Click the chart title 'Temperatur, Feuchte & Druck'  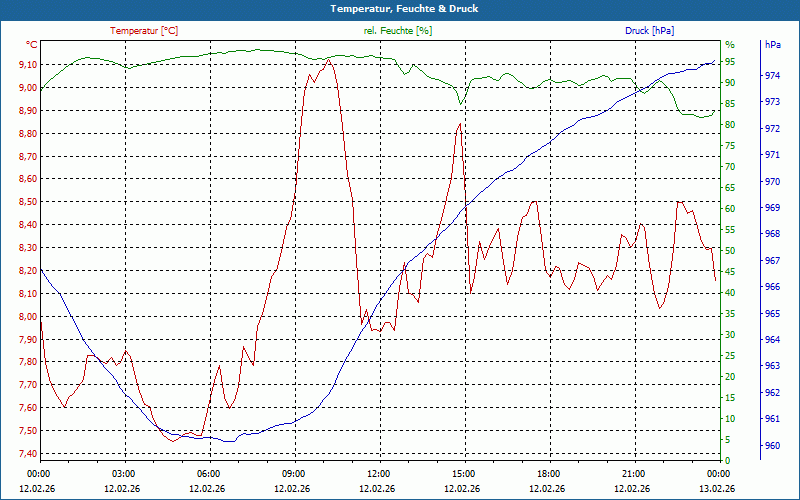404,9
